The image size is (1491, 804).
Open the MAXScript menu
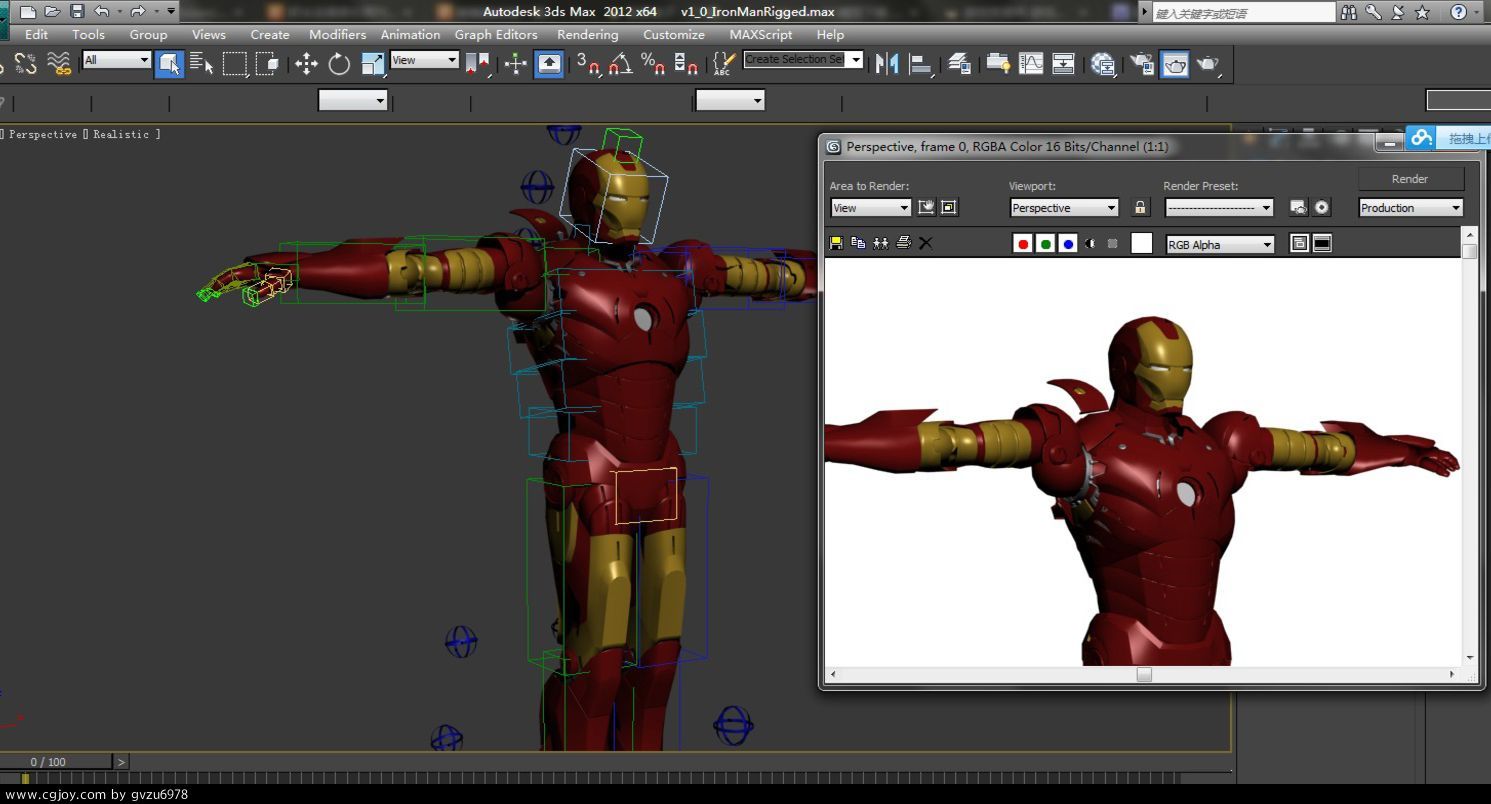(x=761, y=34)
